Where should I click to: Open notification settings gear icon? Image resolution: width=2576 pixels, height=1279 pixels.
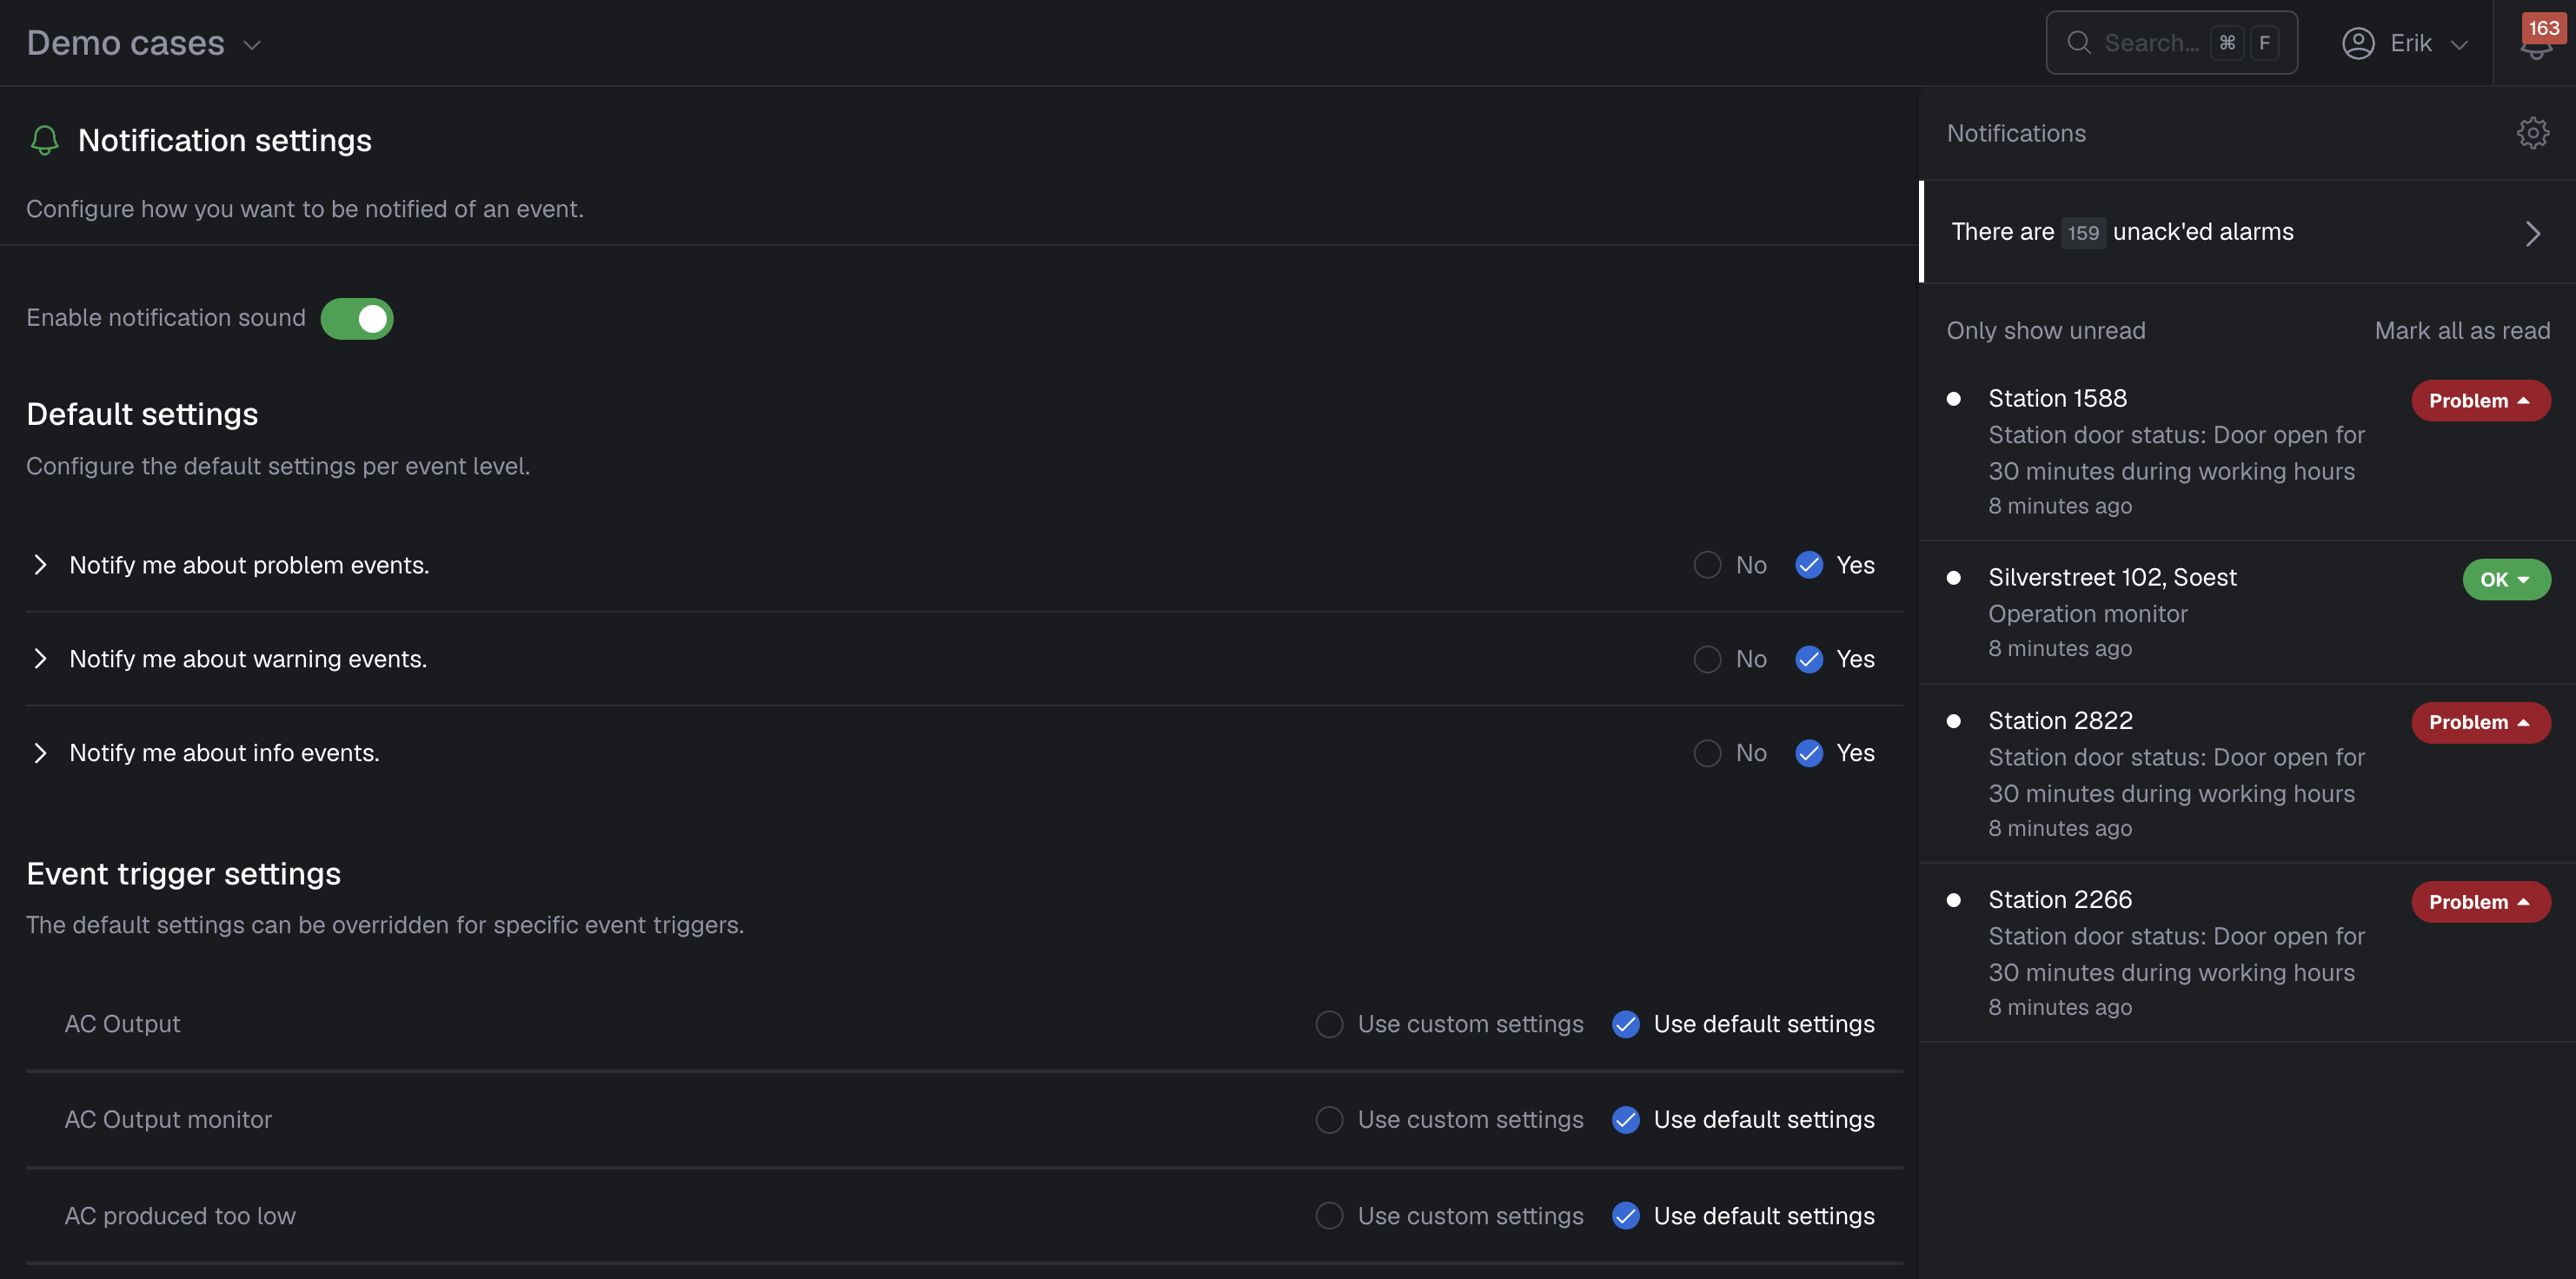[x=2532, y=133]
